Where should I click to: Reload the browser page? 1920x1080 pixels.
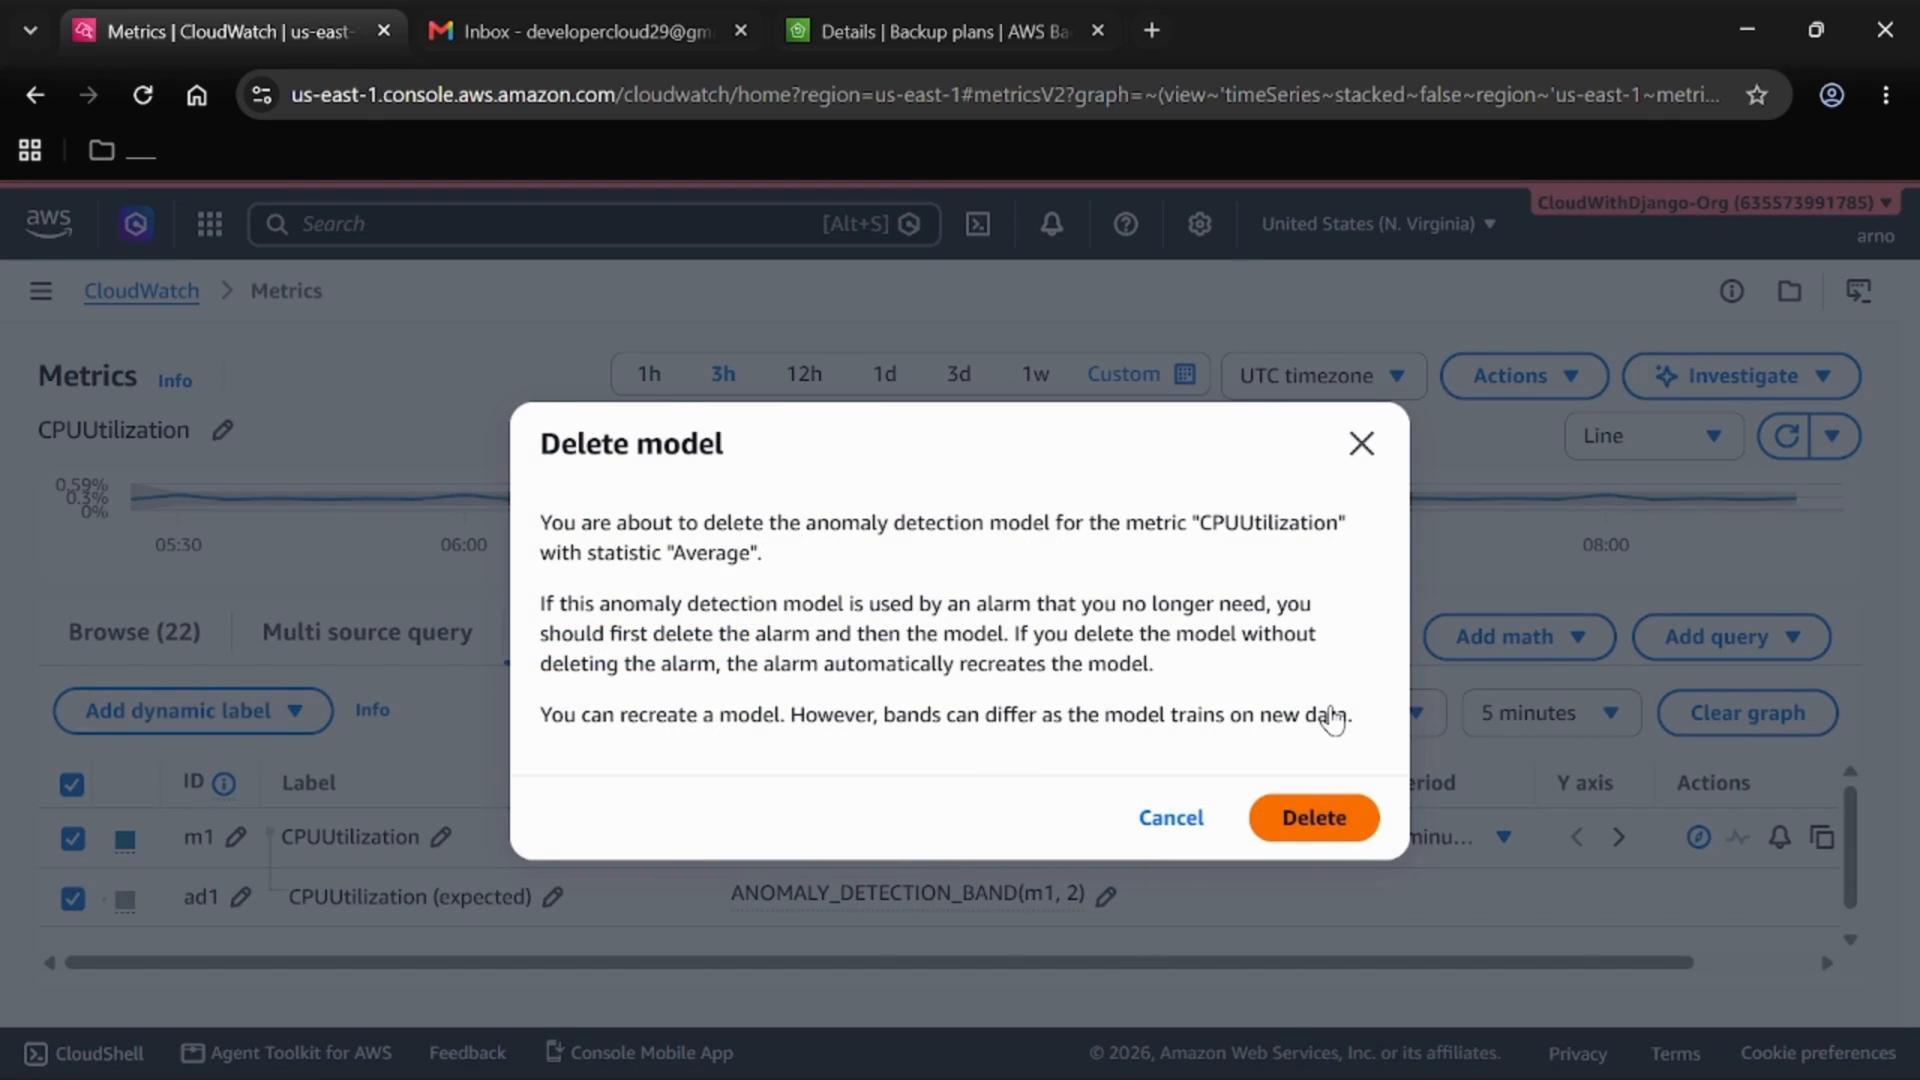(x=143, y=95)
